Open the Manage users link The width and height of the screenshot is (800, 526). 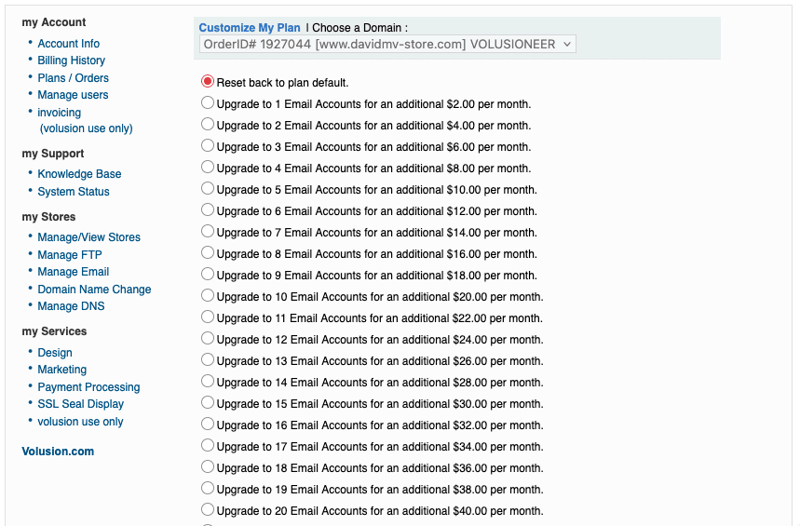coord(73,95)
